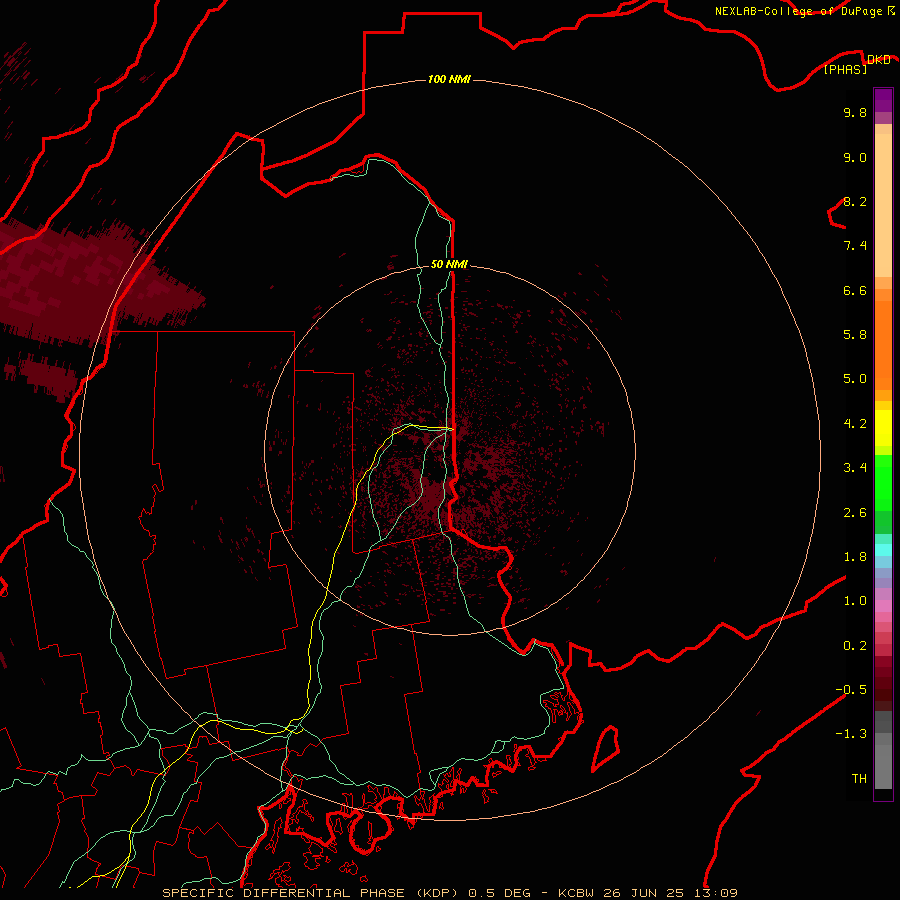Click the 7.4 scale value
Image resolution: width=900 pixels, height=900 pixels.
[855, 246]
